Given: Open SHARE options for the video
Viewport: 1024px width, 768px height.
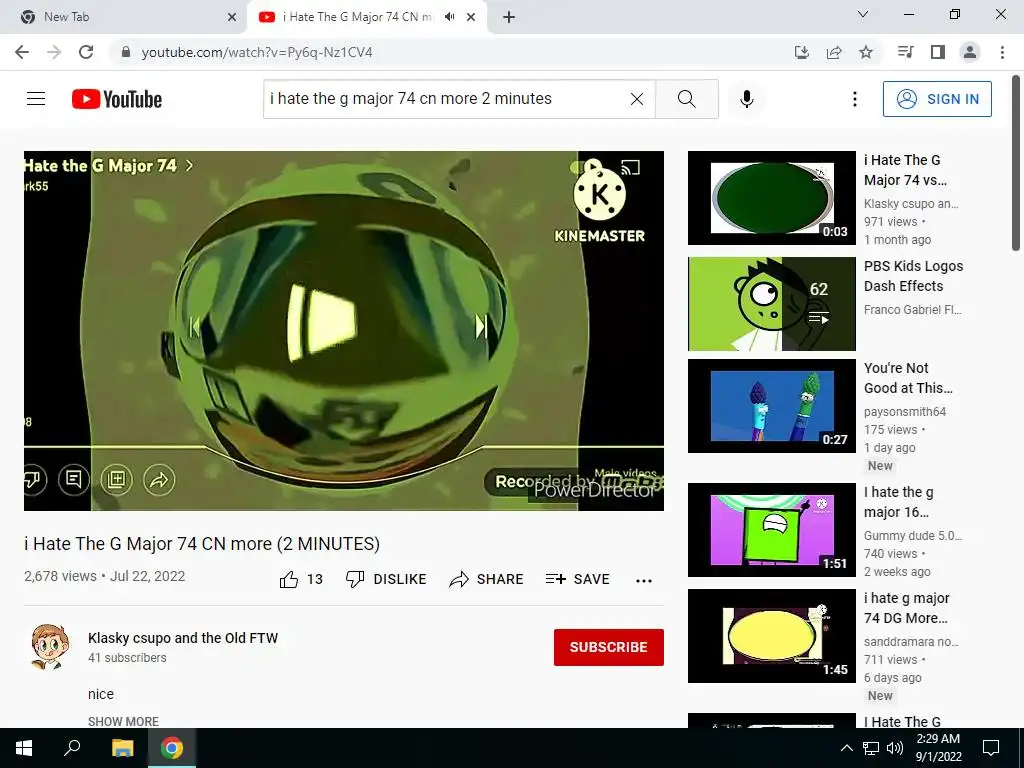Looking at the screenshot, I should pos(487,579).
